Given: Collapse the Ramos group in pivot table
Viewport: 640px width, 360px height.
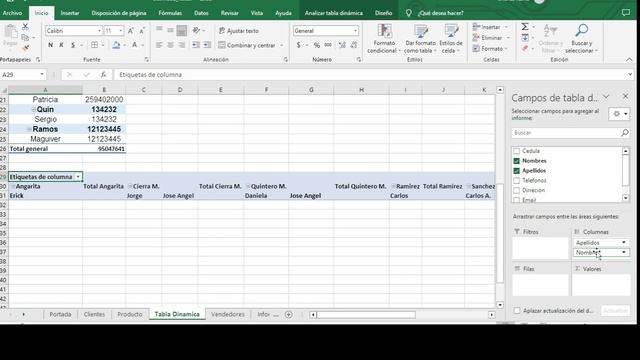Looking at the screenshot, I should tap(29, 129).
